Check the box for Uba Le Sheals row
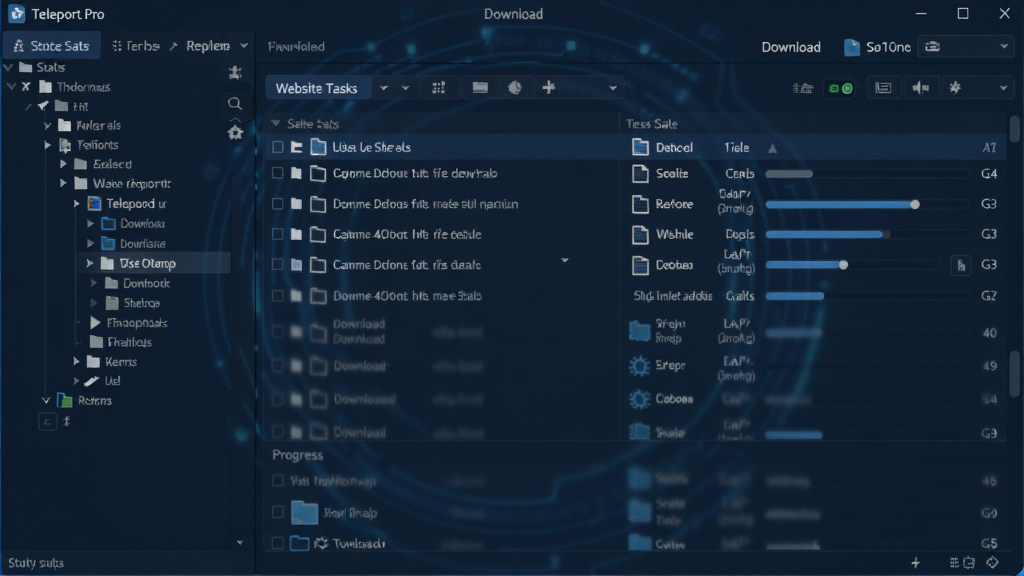 [x=278, y=147]
